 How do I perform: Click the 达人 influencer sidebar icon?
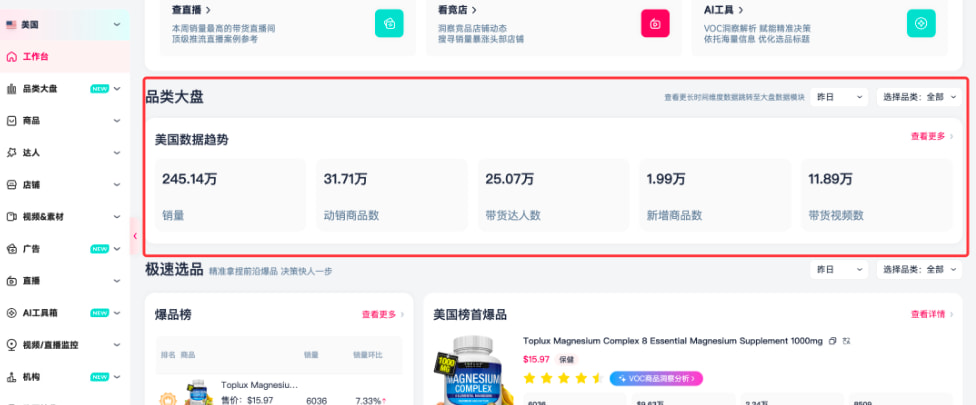click(12, 153)
